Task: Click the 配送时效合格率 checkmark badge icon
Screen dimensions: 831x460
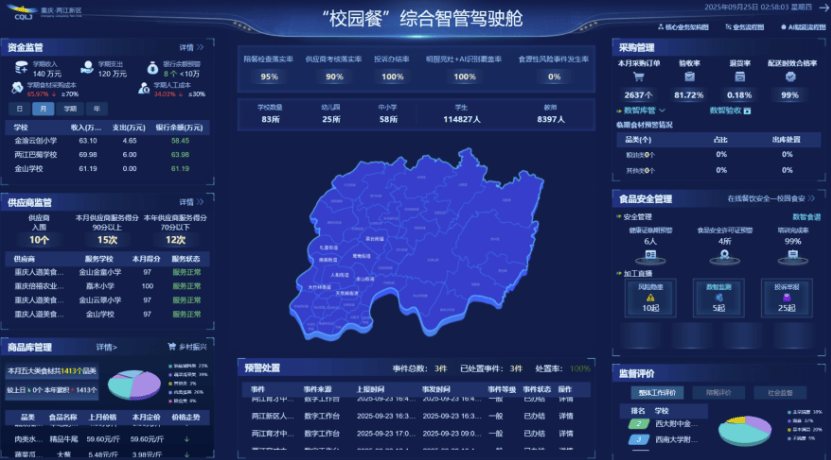Action: point(790,78)
